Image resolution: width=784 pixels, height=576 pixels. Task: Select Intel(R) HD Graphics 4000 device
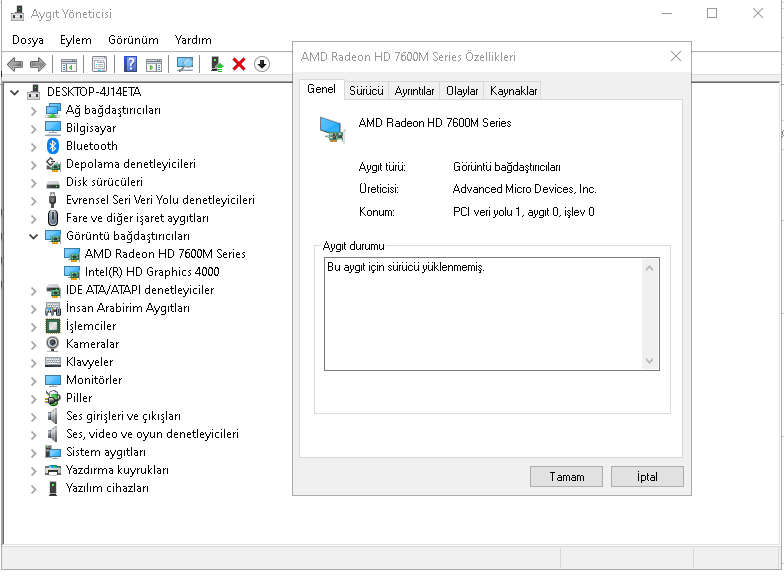[x=152, y=272]
